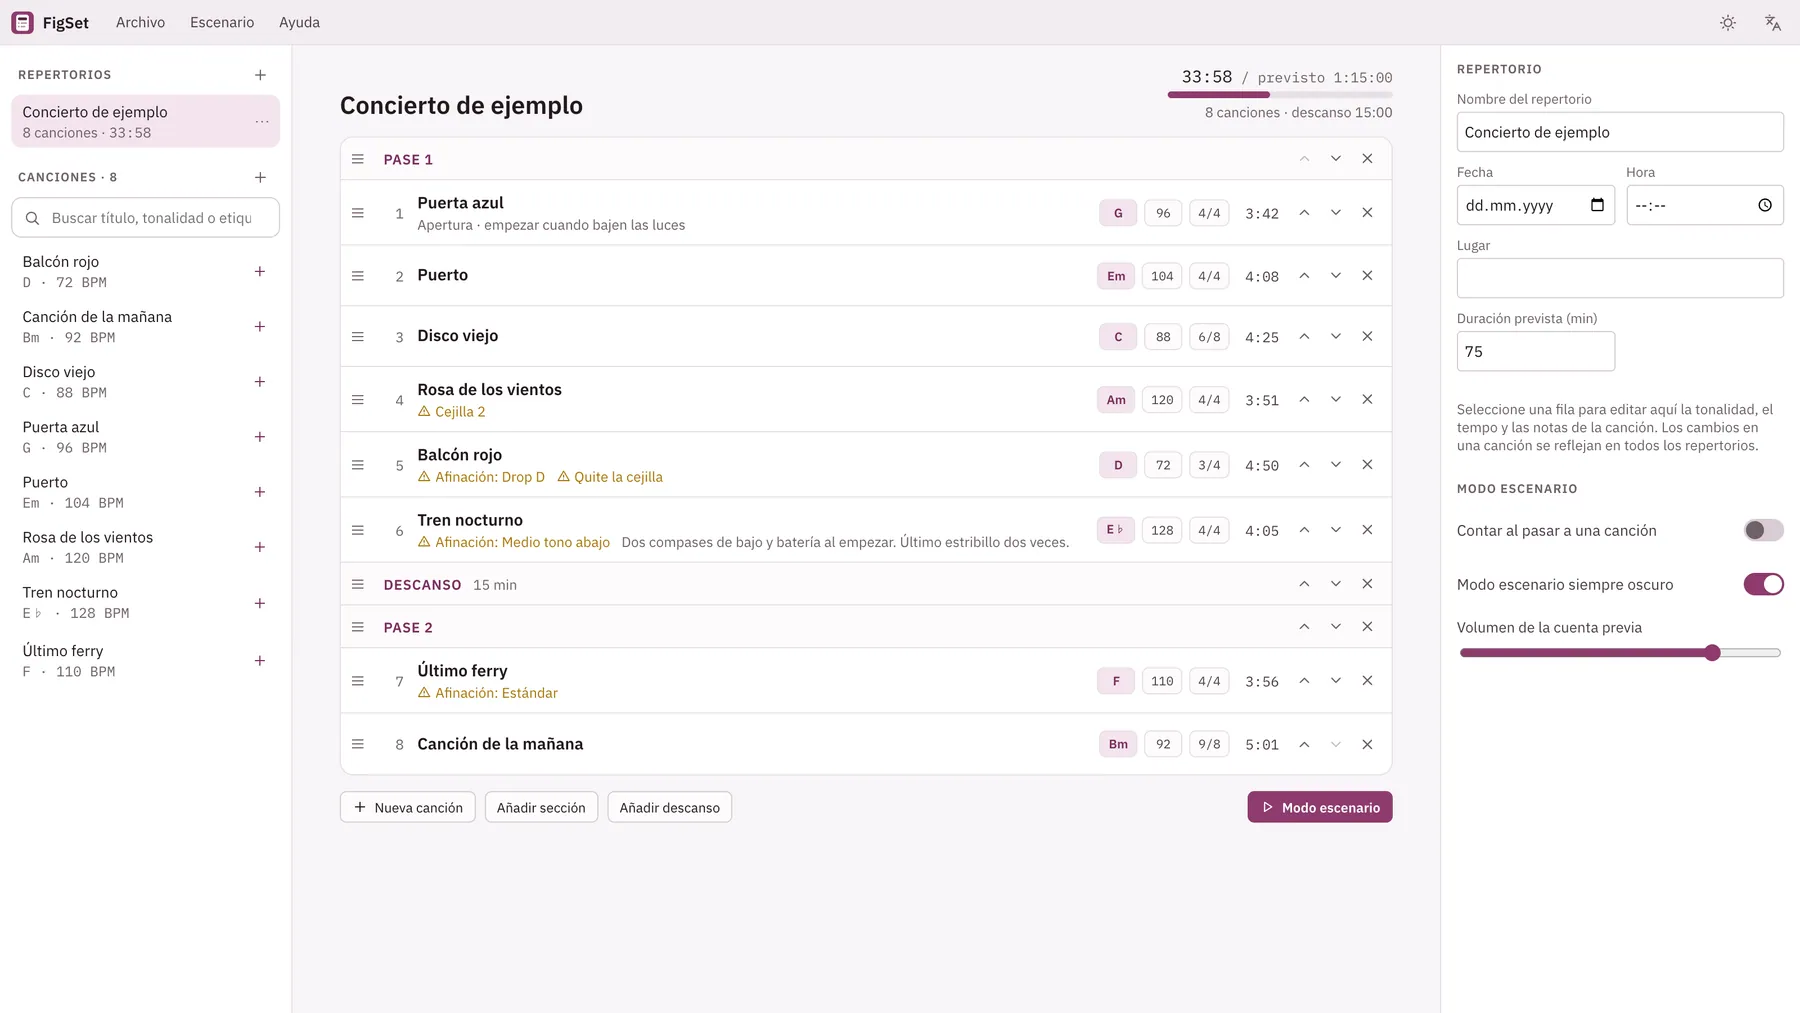Click Añadir sección button

[x=541, y=807]
